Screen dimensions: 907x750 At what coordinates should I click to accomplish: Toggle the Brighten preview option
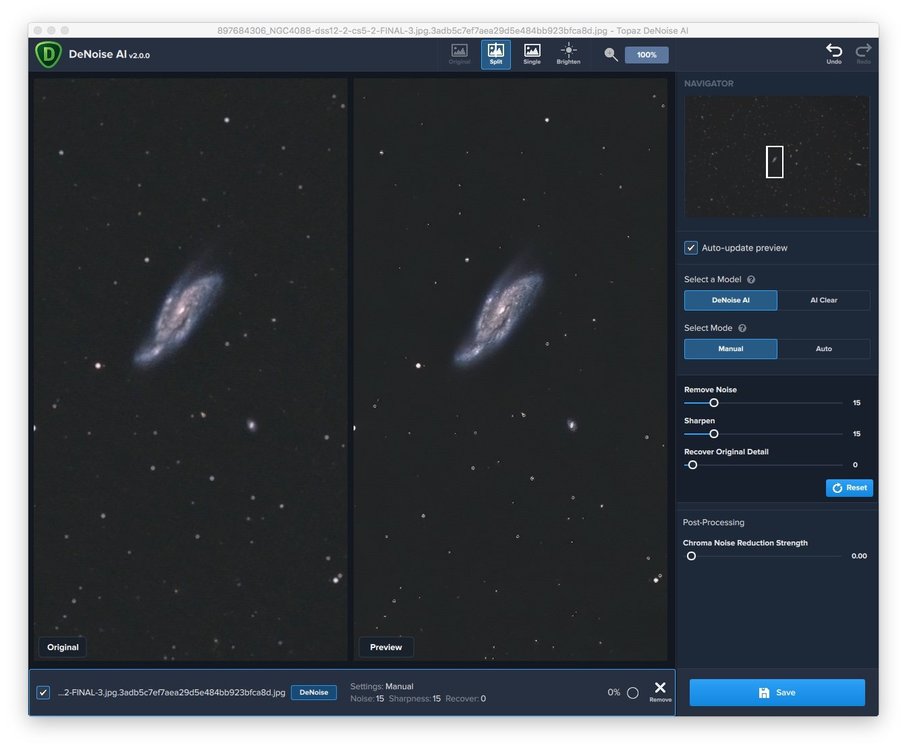tap(568, 54)
